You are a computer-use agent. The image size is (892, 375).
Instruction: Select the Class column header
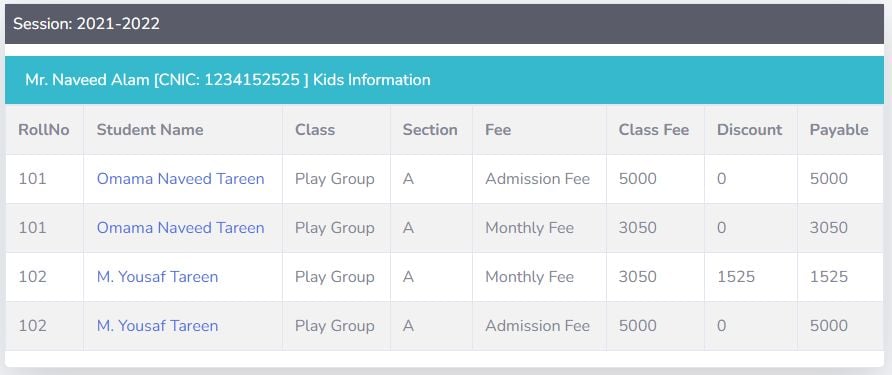(x=336, y=130)
